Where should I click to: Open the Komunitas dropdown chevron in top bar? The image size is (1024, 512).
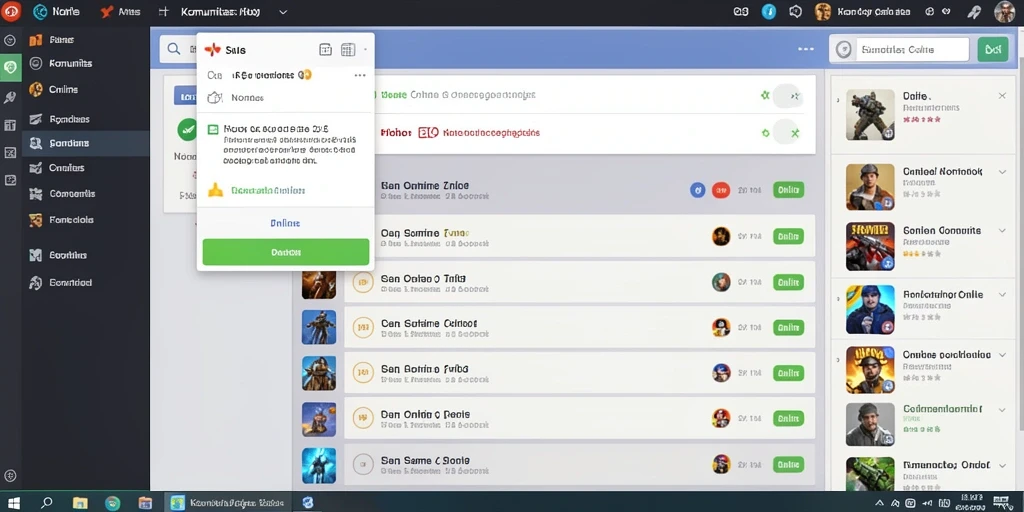[x=283, y=12]
